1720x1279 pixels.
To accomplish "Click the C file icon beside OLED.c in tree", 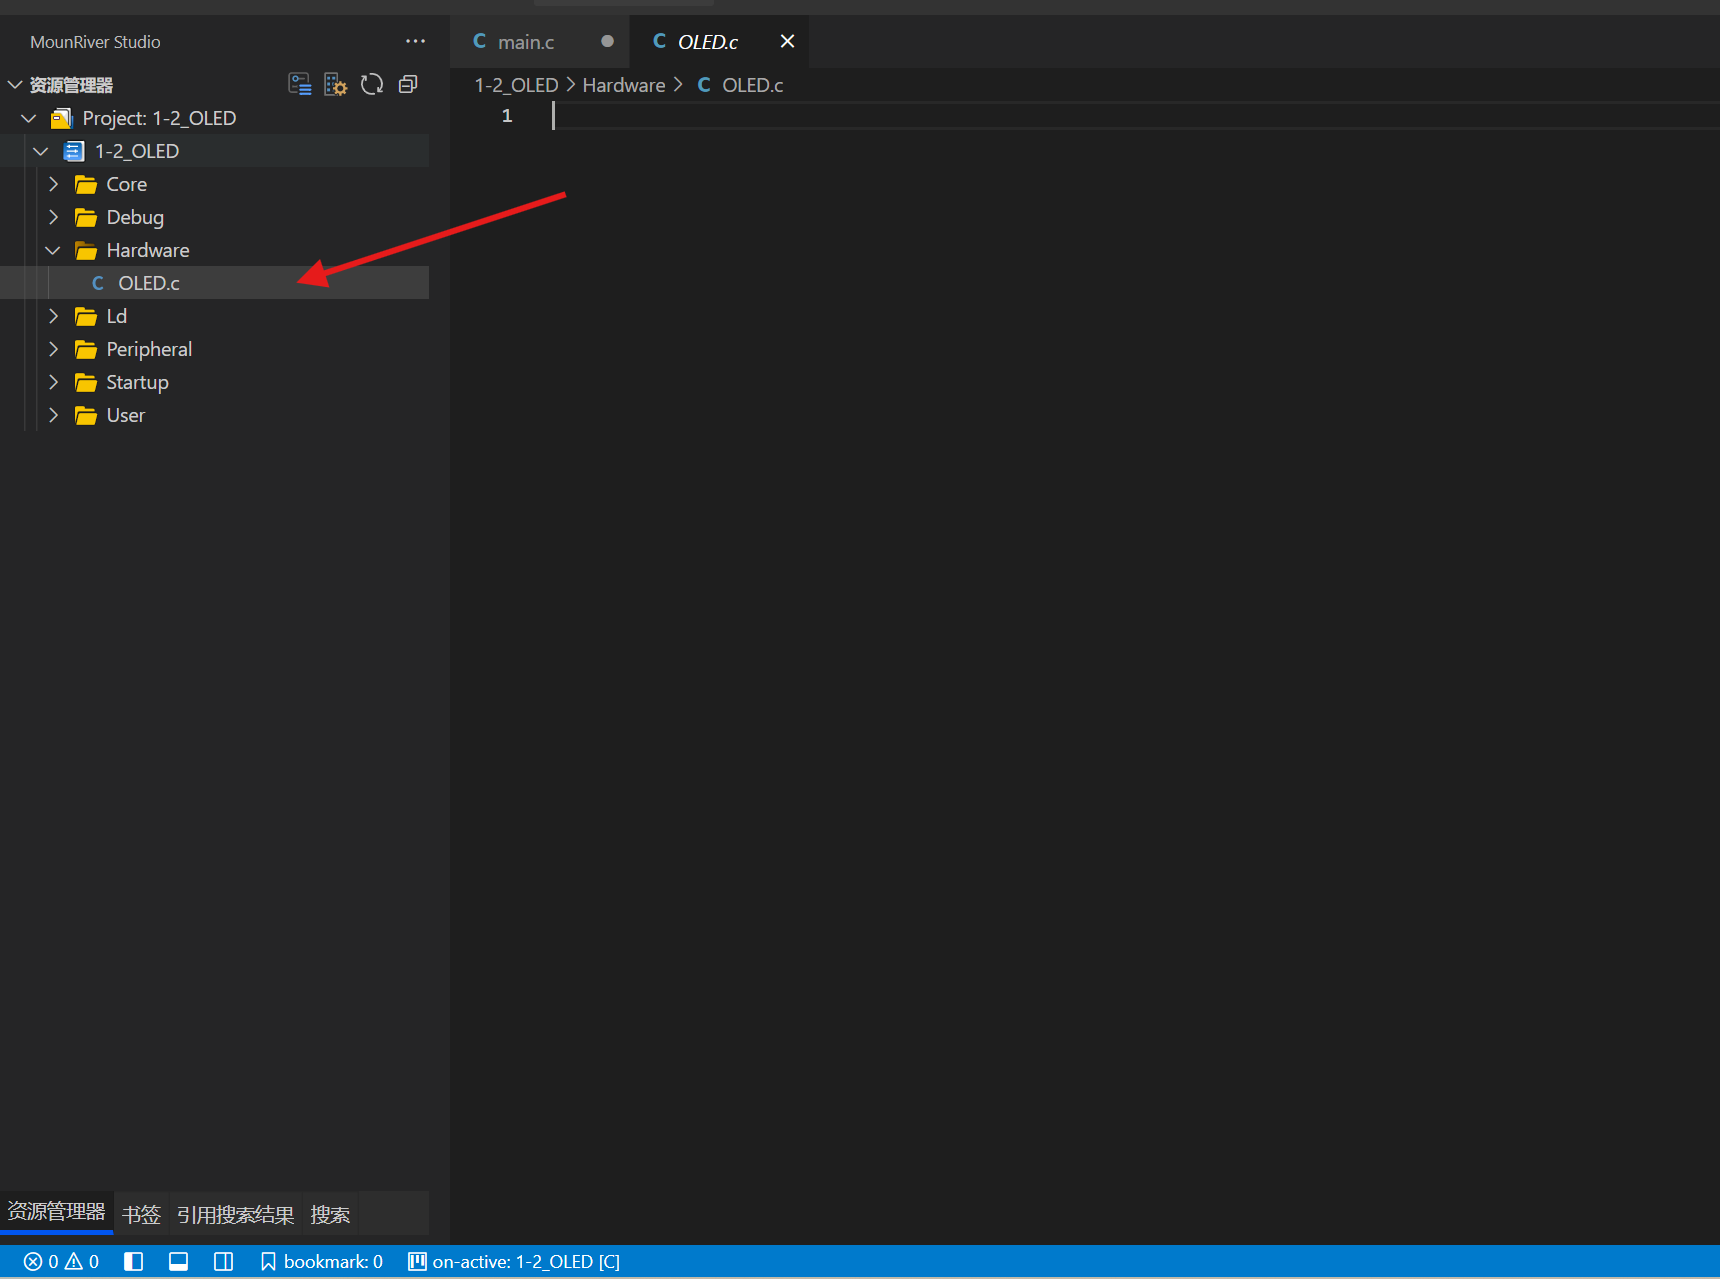I will (98, 283).
